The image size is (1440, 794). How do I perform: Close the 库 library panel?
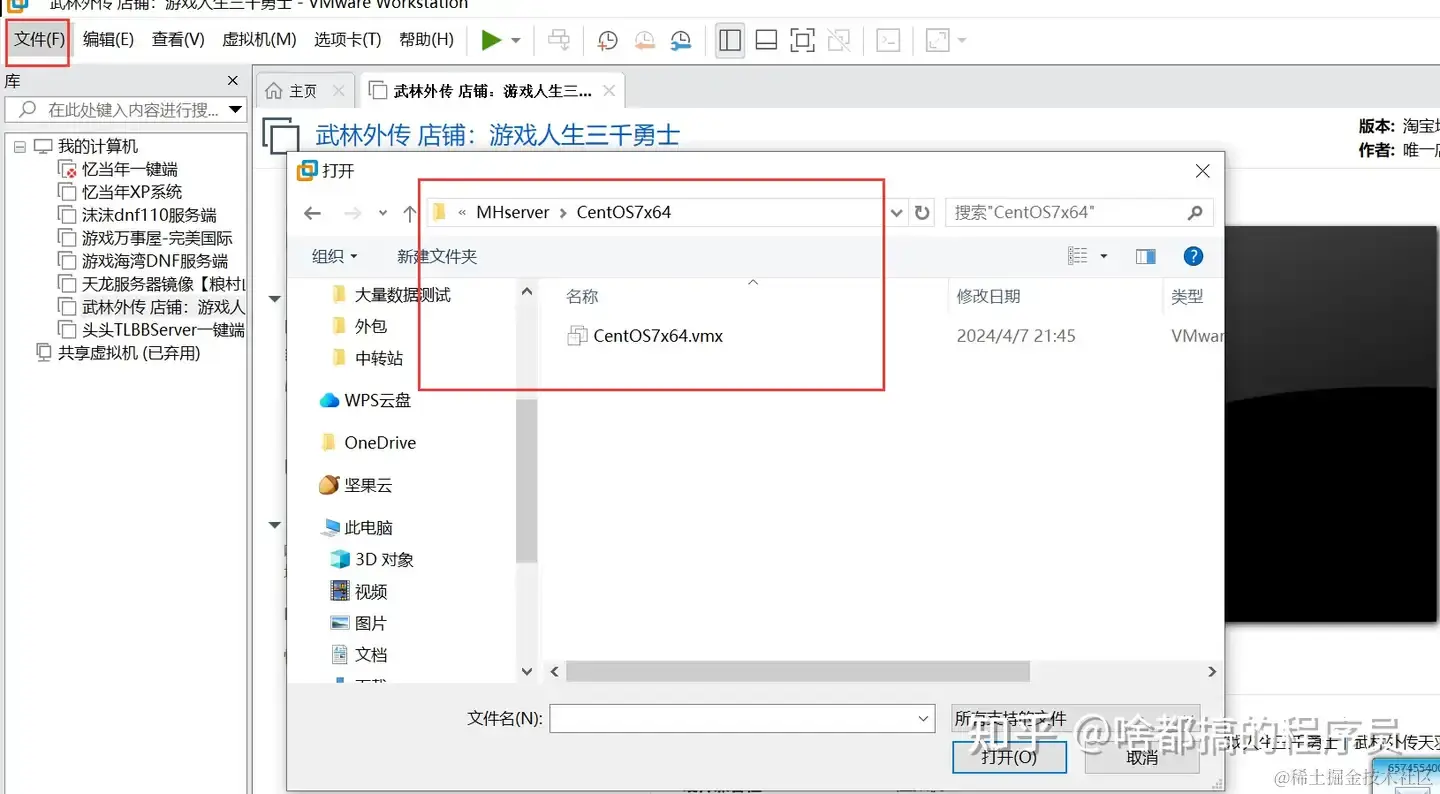(x=233, y=81)
